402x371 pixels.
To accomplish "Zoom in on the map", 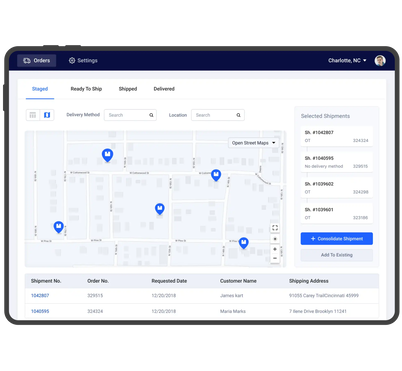I will point(275,249).
